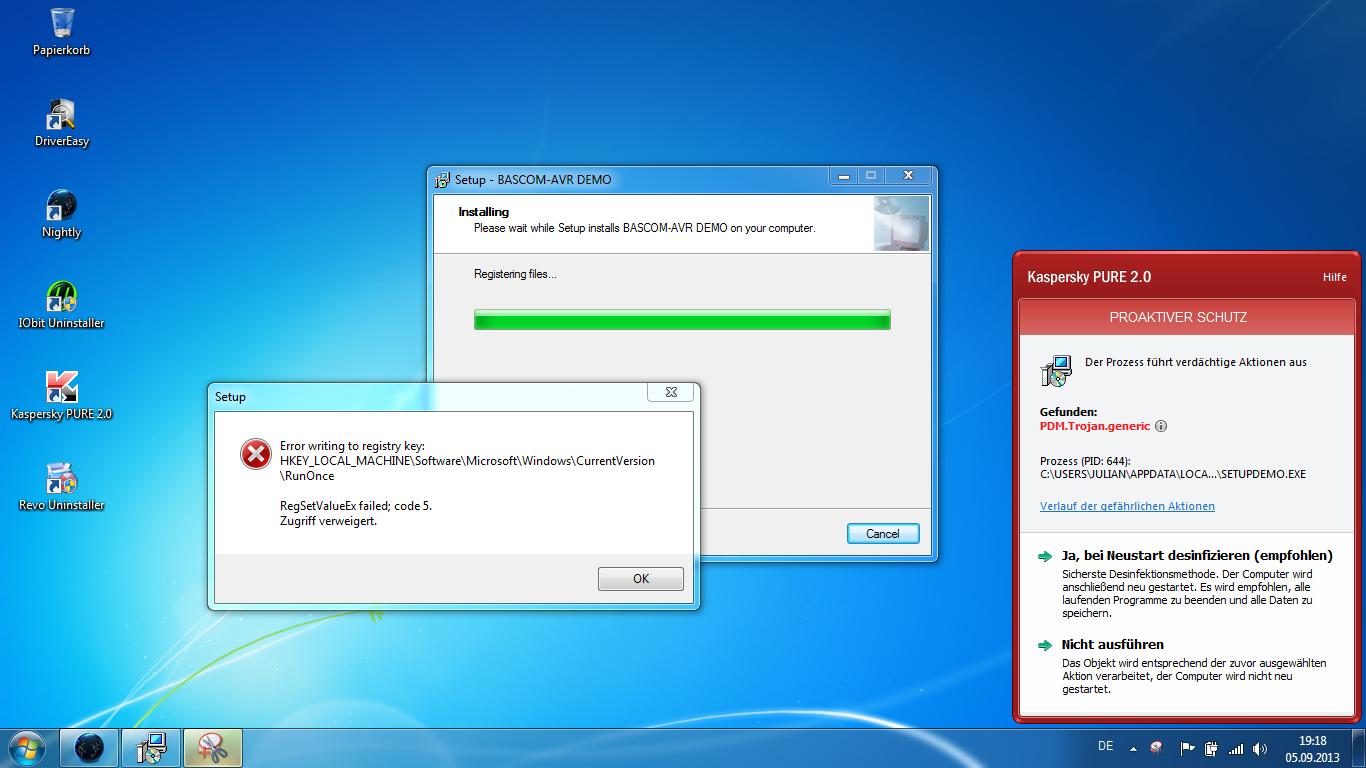The width and height of the screenshot is (1366, 768).
Task: Click the info icon beside PDM.Trojan.generic
Action: (x=1161, y=426)
